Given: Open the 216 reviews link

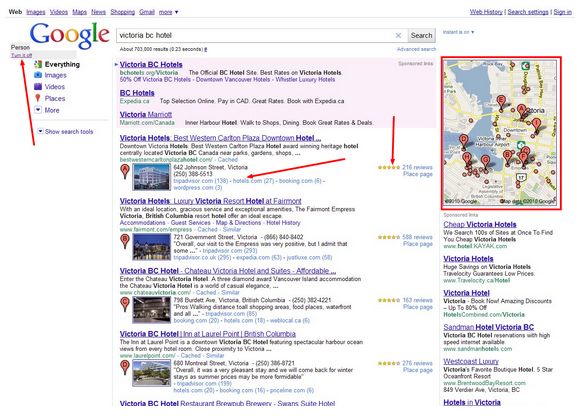Looking at the screenshot, I should tap(417, 168).
